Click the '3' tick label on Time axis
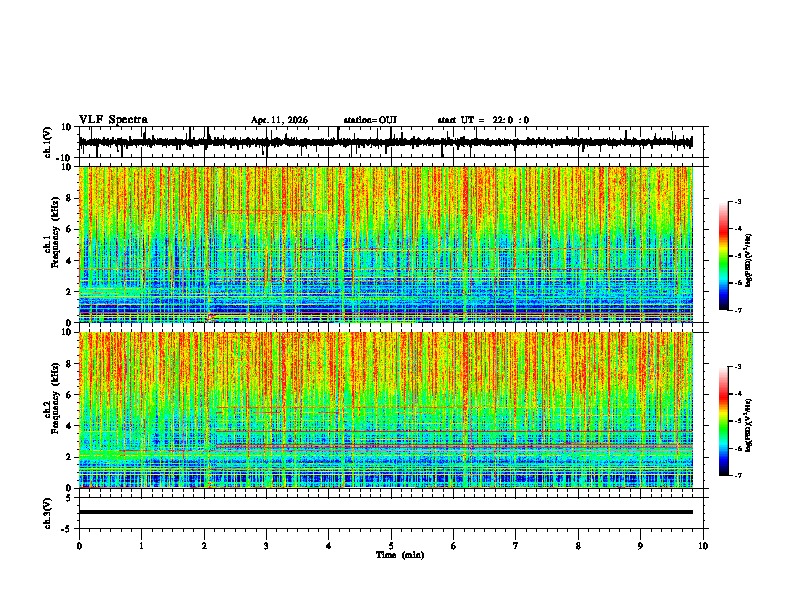 [x=266, y=546]
